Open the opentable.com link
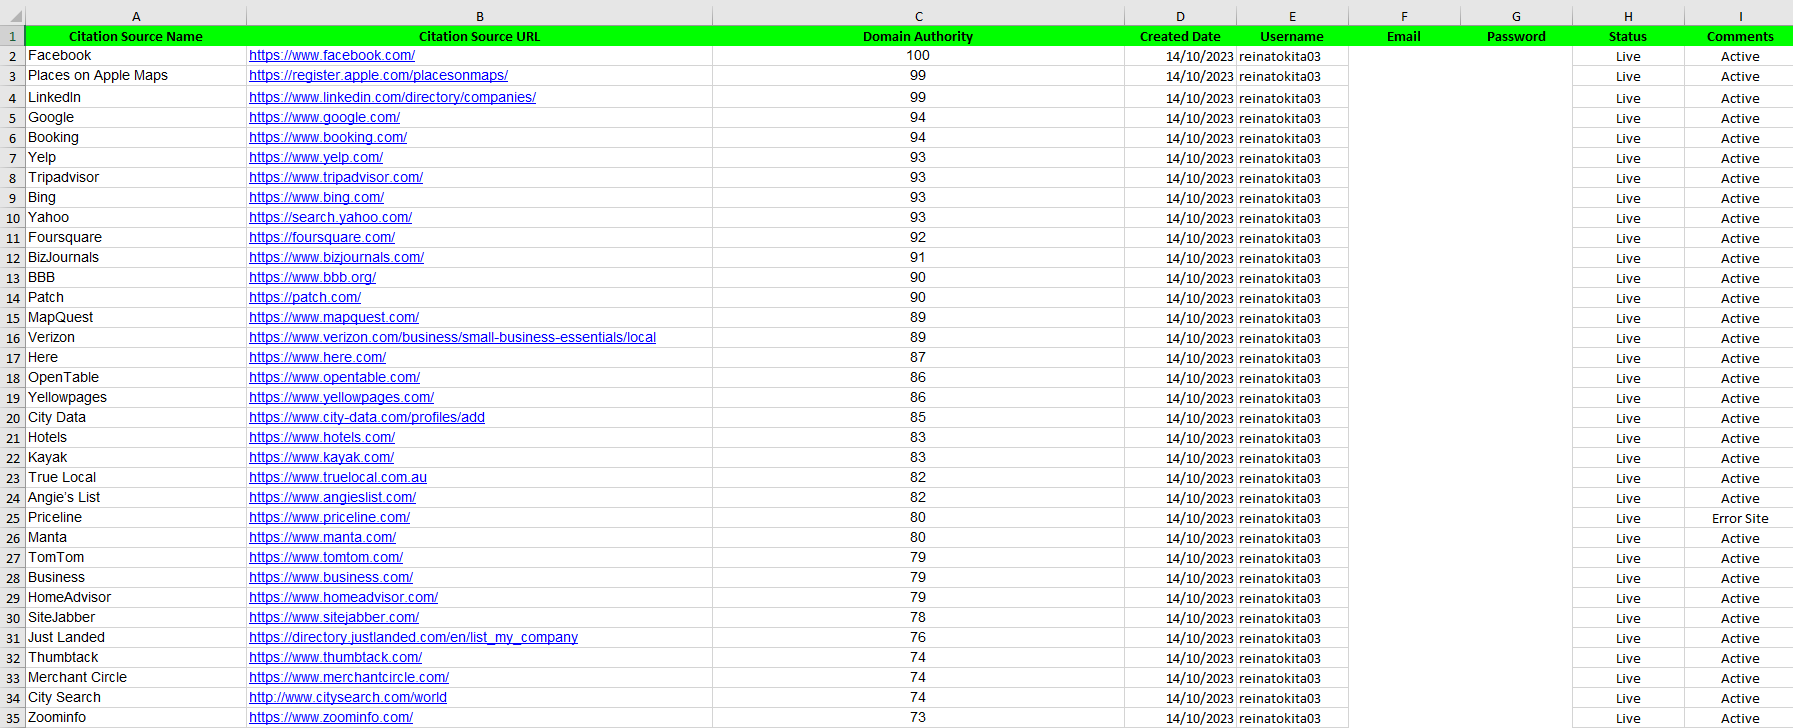 [x=334, y=378]
